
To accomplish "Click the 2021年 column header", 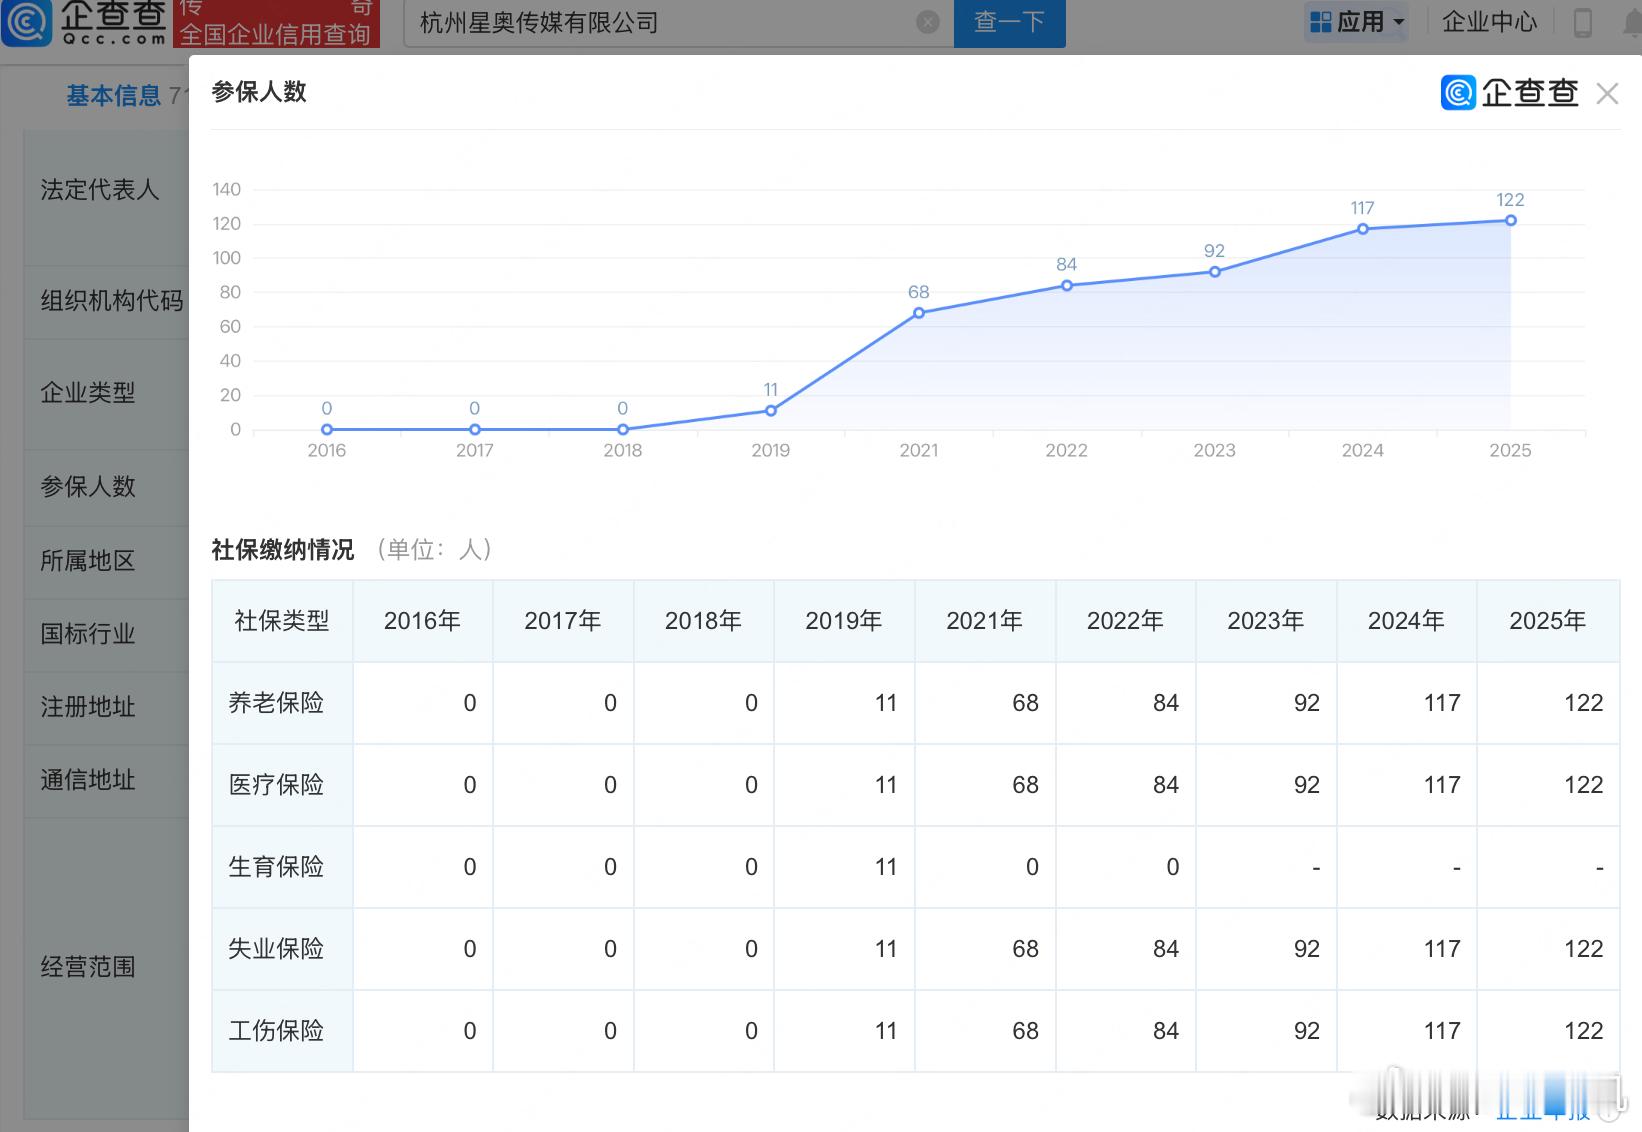I will pos(985,621).
